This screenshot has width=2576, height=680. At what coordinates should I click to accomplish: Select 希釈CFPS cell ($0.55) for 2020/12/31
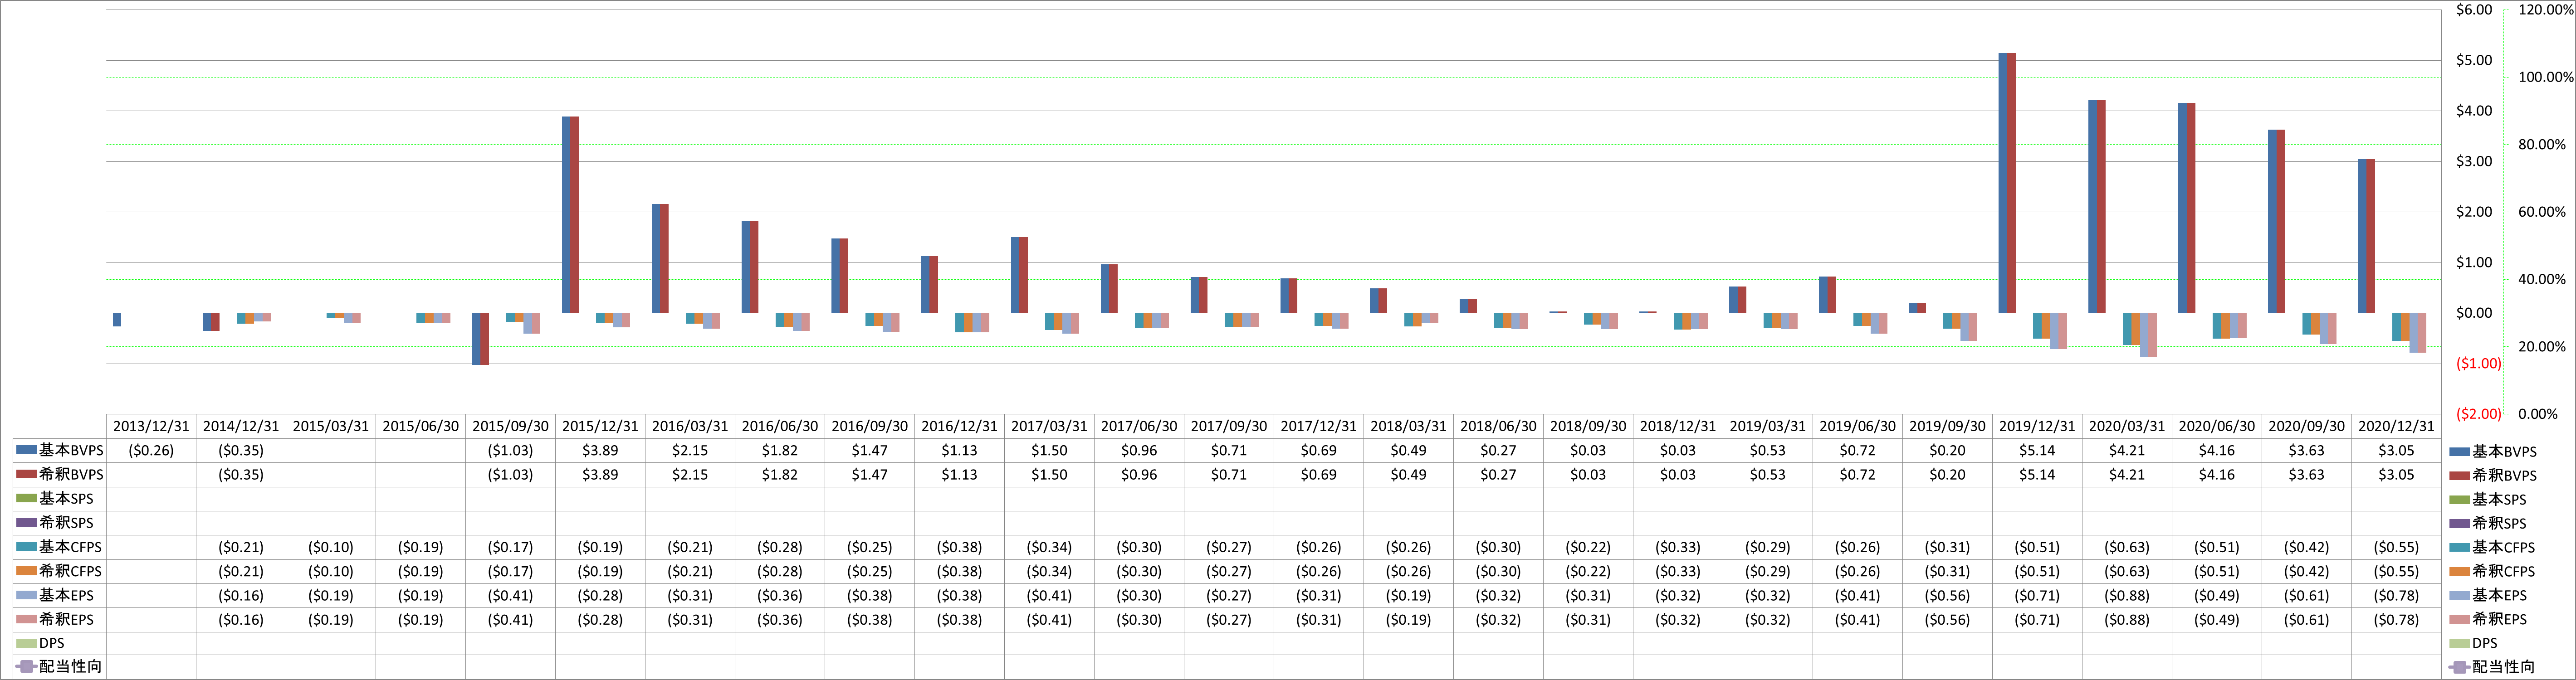click(2396, 571)
